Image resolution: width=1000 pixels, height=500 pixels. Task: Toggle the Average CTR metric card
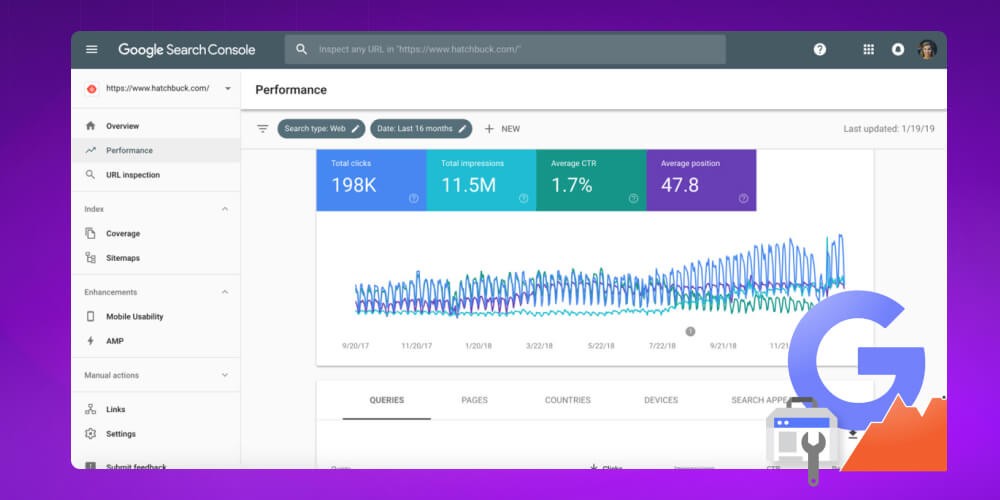(591, 180)
